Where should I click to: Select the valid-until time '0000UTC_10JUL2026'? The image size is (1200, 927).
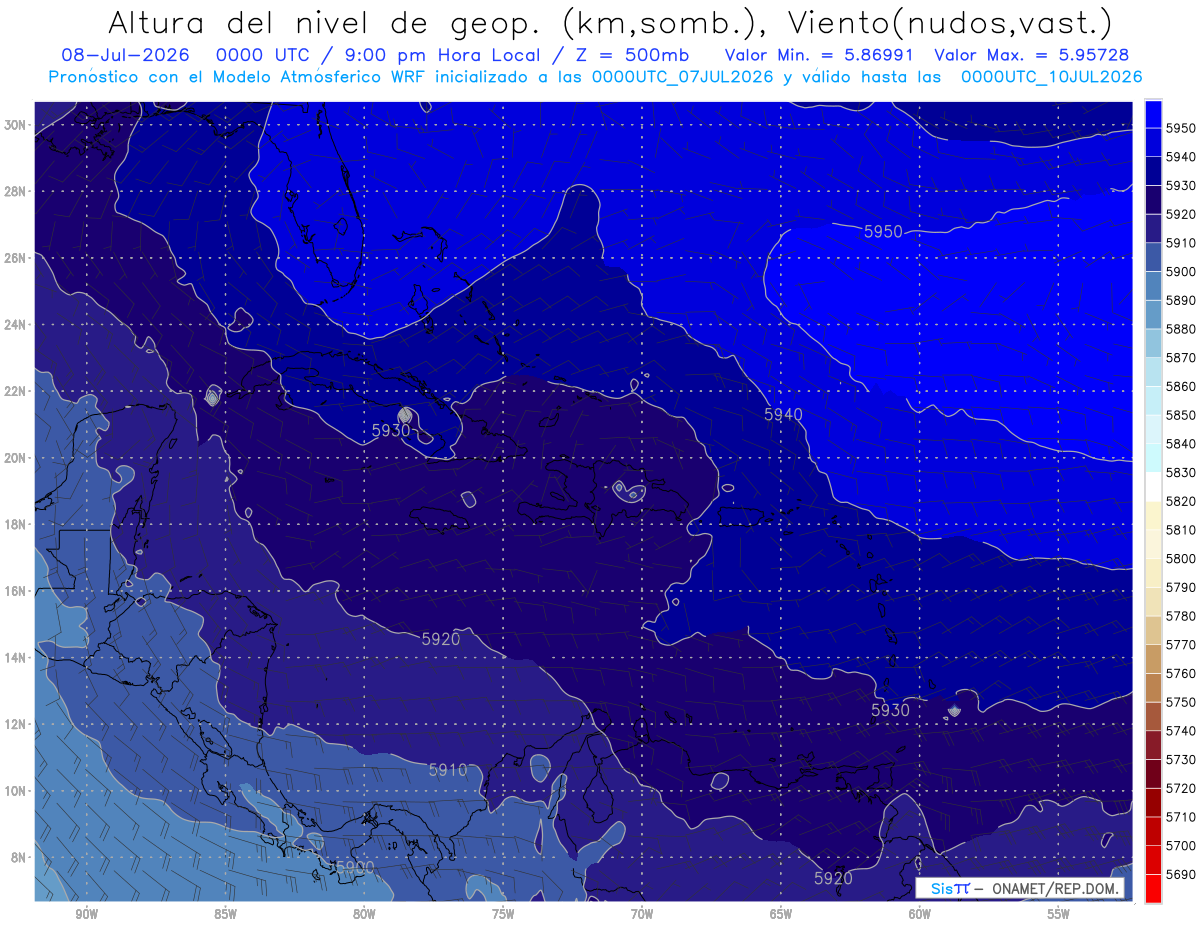1051,76
